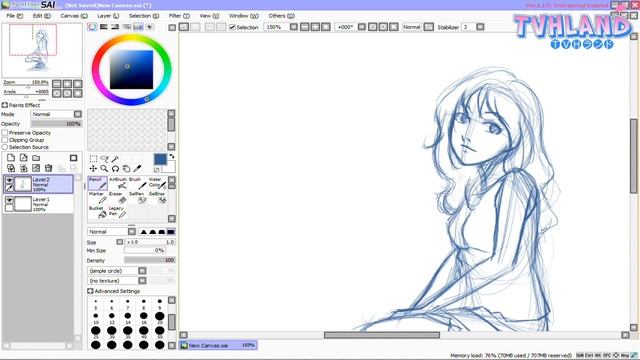Create a new layer folder
This screenshot has height=360, width=640.
[36, 158]
